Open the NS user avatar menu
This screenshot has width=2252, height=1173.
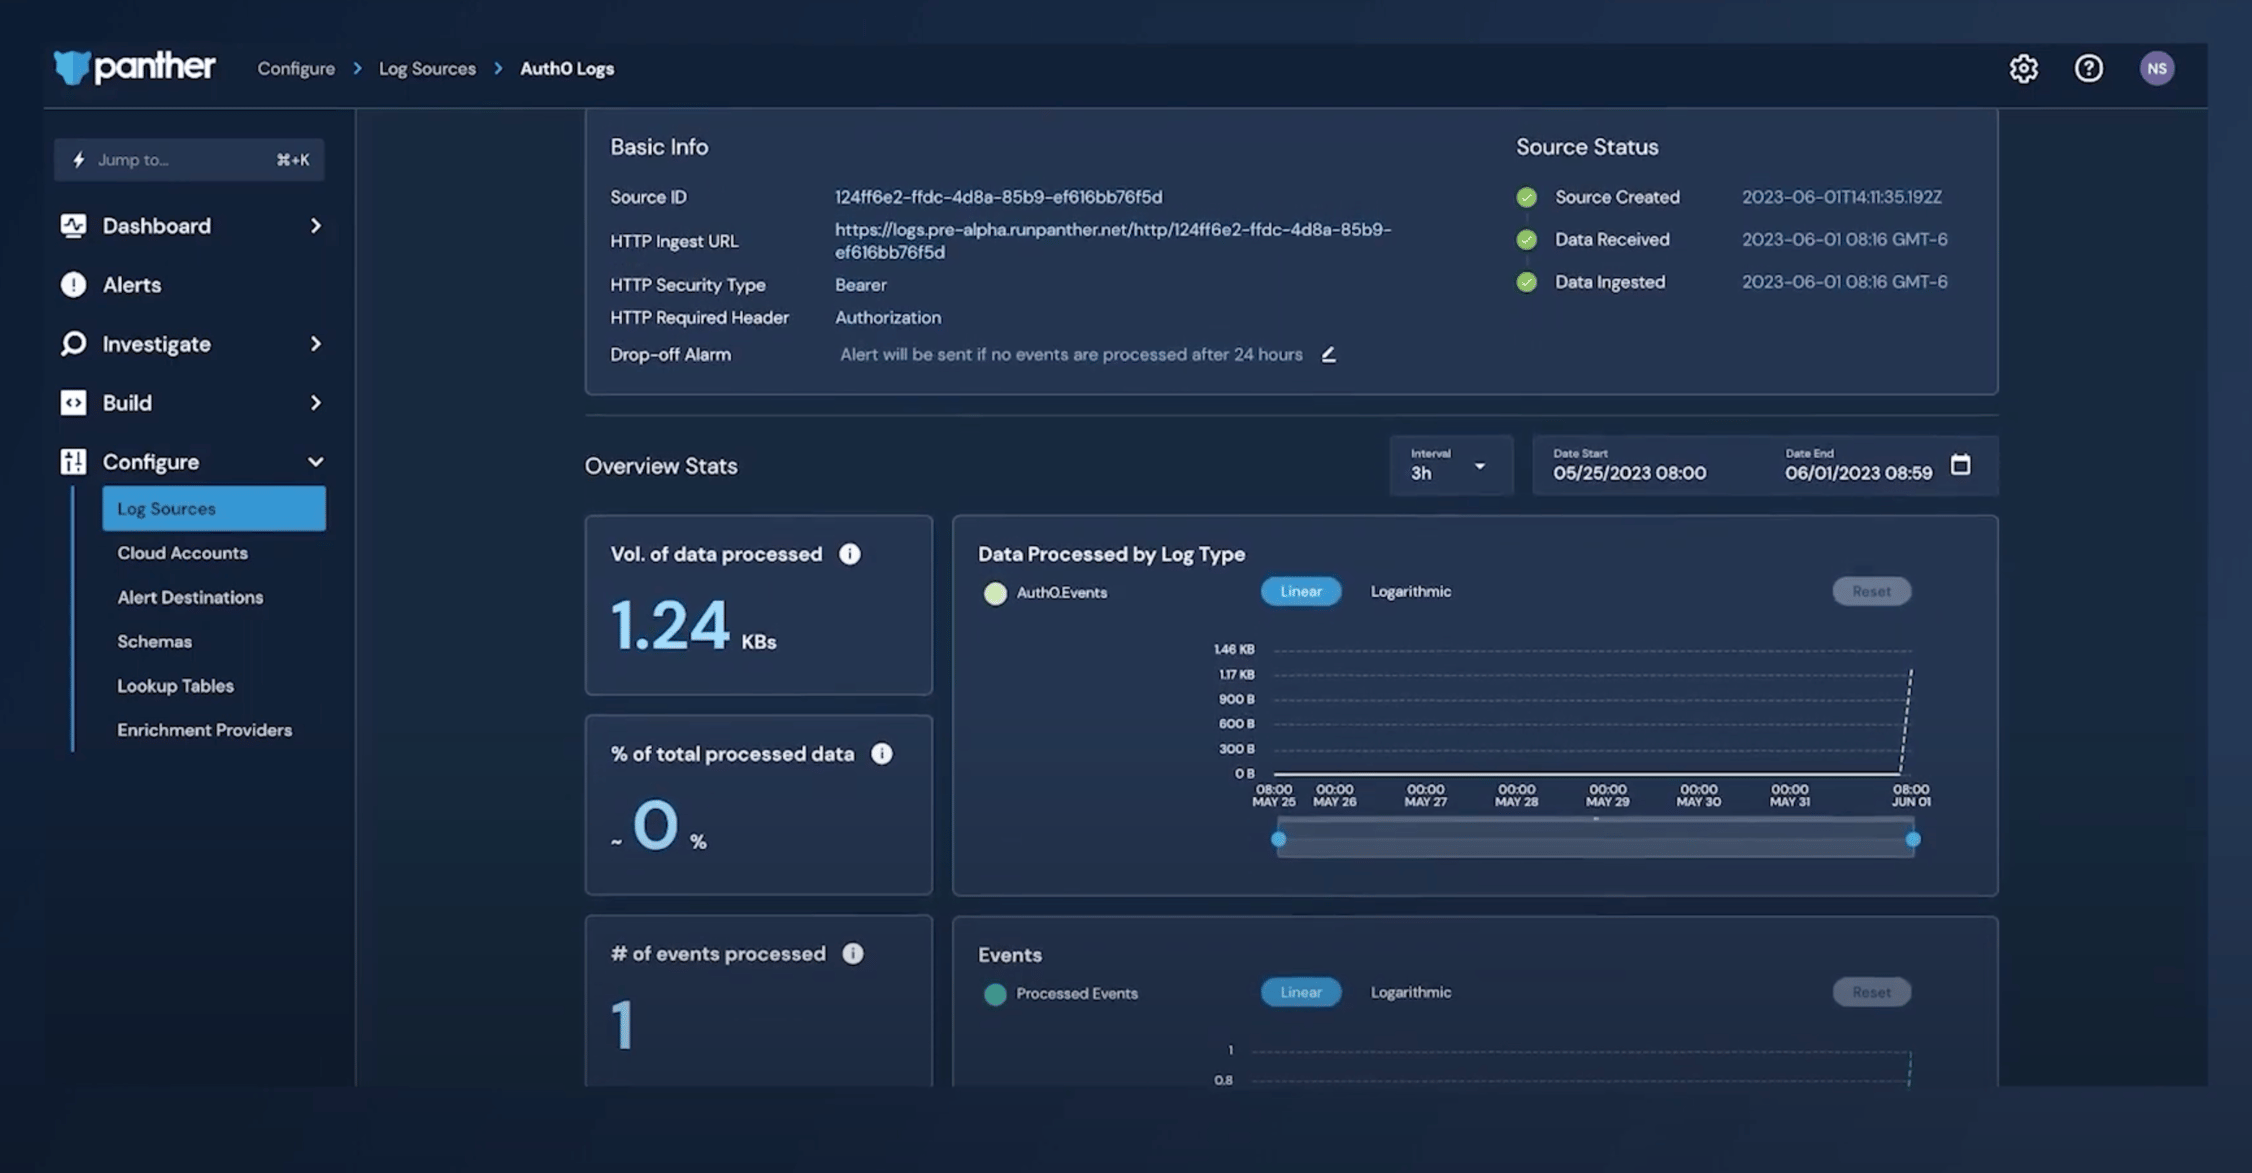[x=2157, y=68]
